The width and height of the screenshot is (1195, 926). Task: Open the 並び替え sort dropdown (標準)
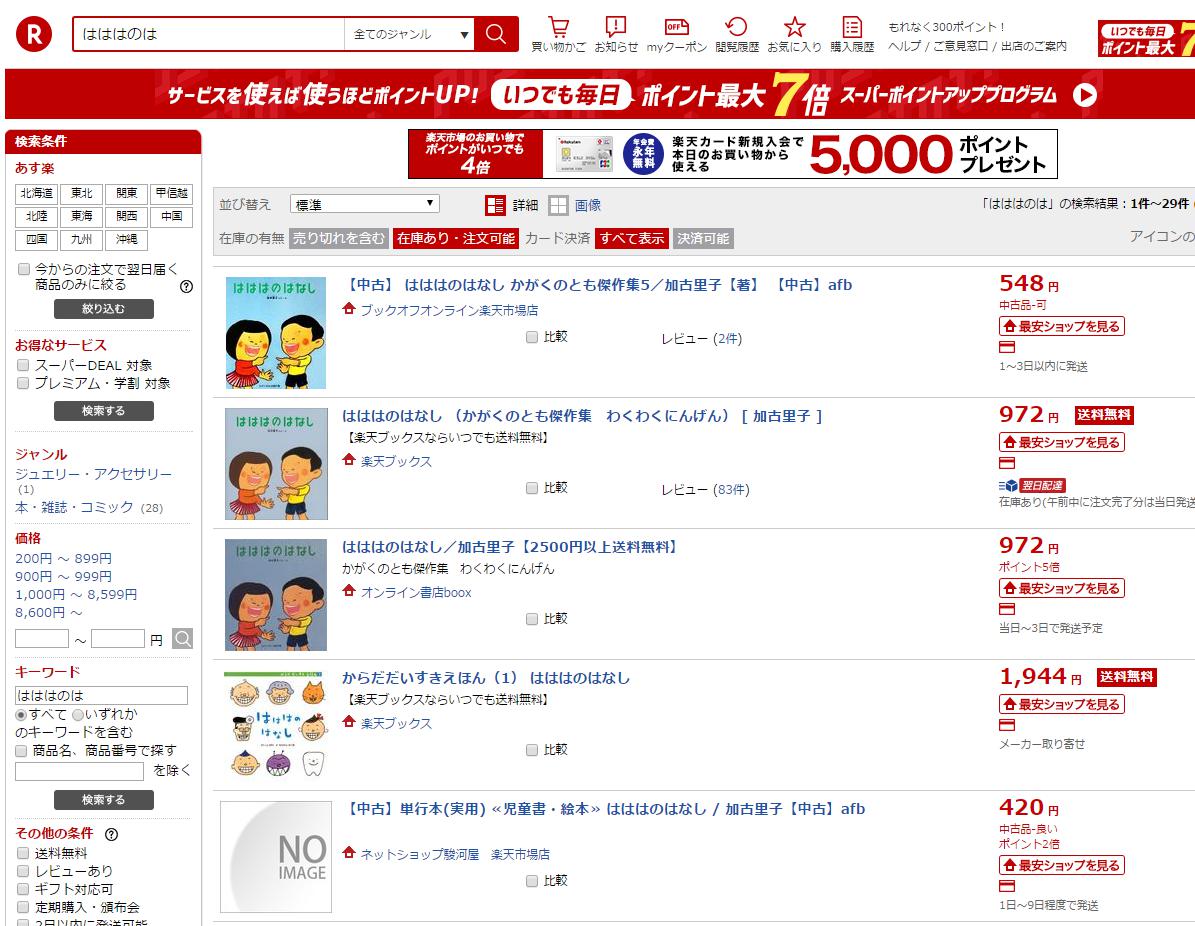click(364, 204)
